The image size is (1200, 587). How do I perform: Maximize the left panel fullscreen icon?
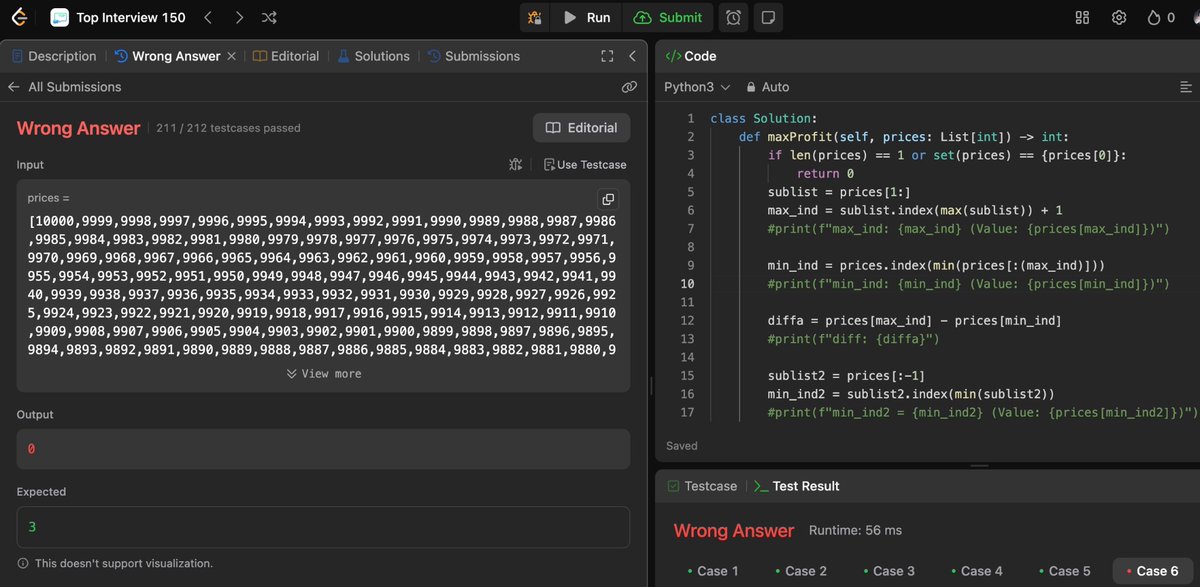607,56
